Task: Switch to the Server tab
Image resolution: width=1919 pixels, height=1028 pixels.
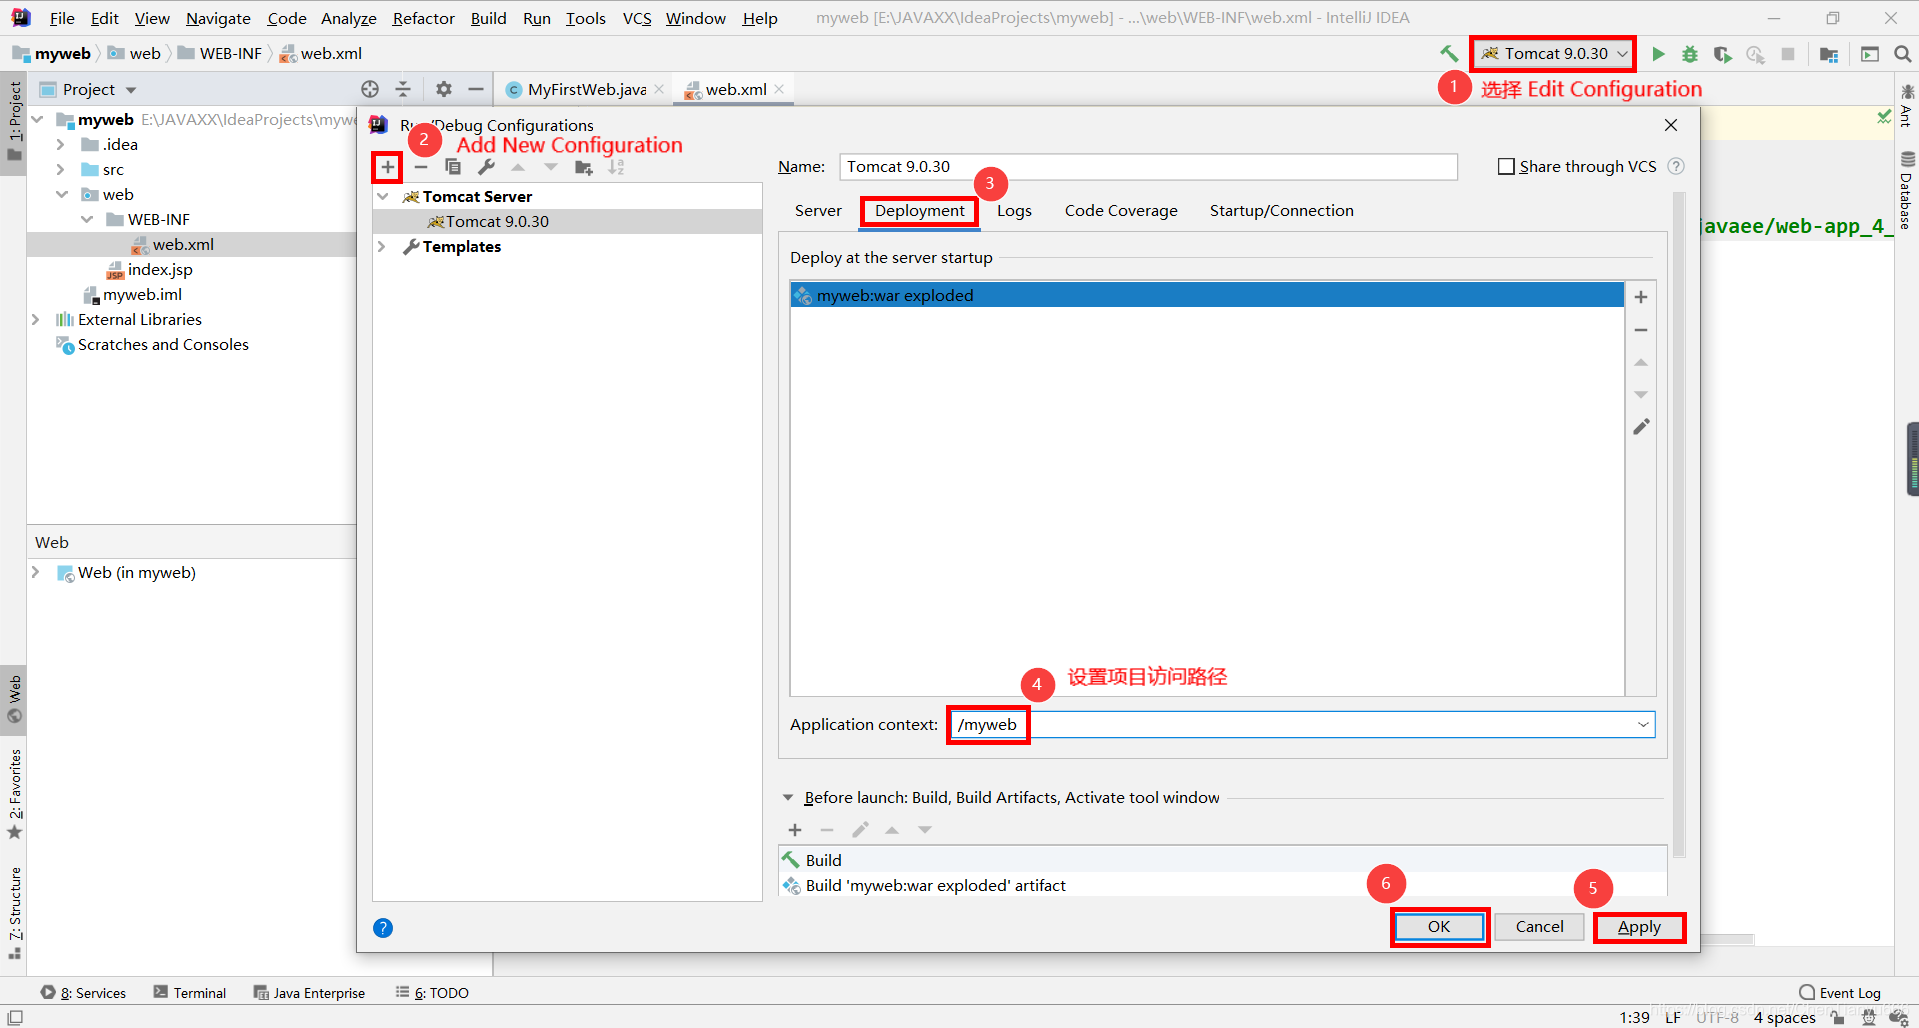Action: [x=818, y=211]
